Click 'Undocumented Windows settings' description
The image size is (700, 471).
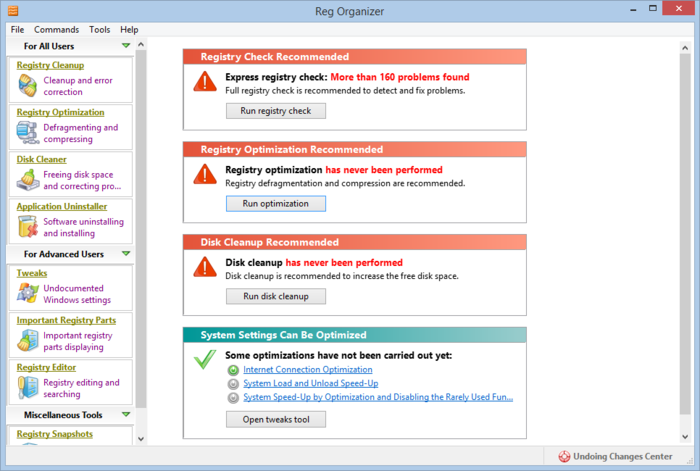point(77,294)
